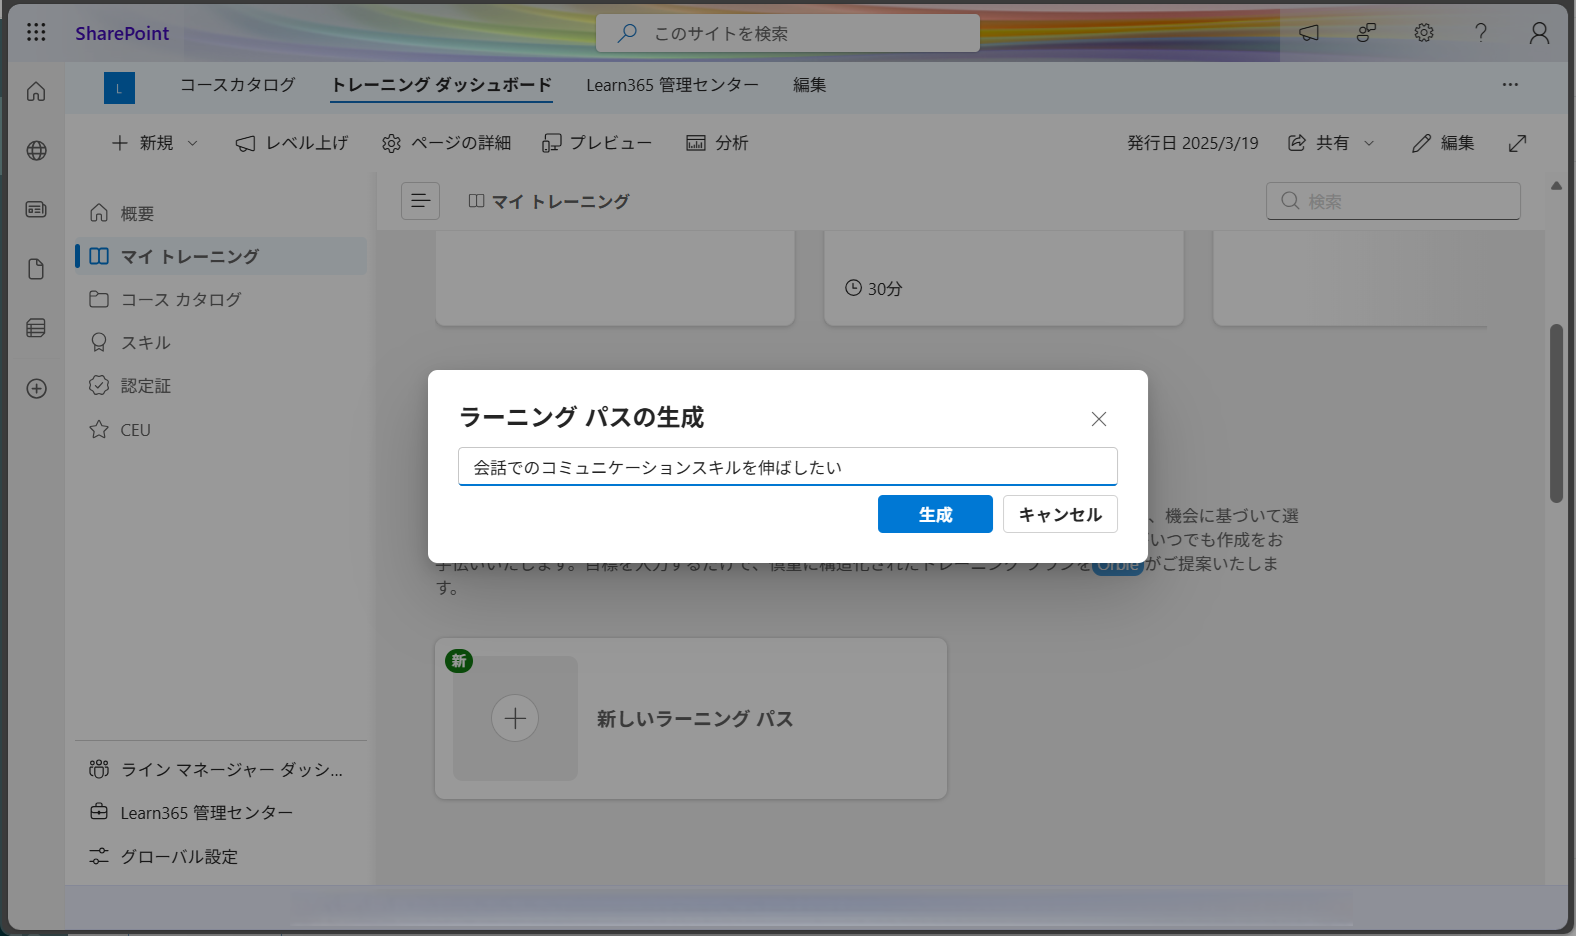Click the site search field
The width and height of the screenshot is (1576, 936).
(788, 33)
